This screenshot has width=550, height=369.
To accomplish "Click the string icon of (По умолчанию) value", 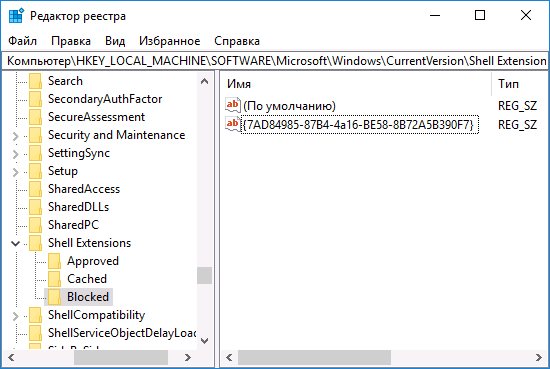I will [x=233, y=105].
